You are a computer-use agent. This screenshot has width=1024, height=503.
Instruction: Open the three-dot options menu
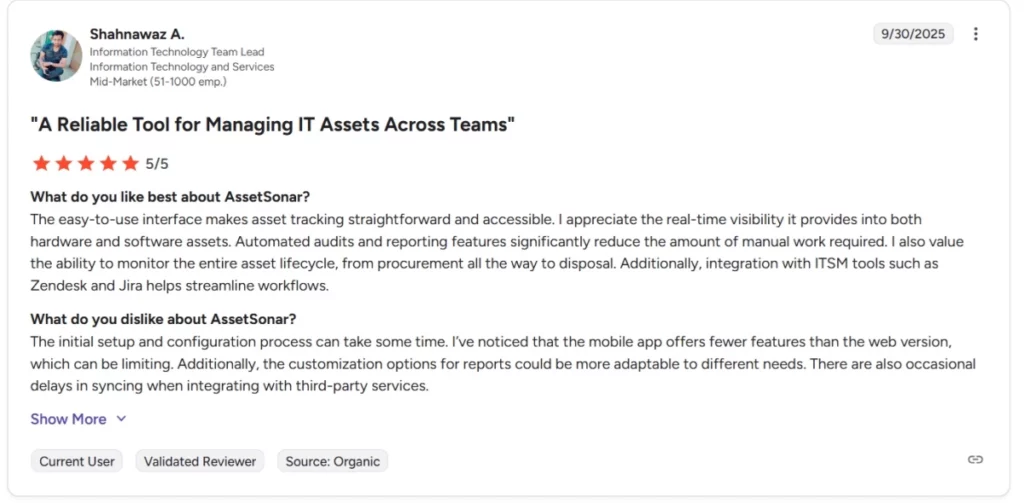click(976, 34)
